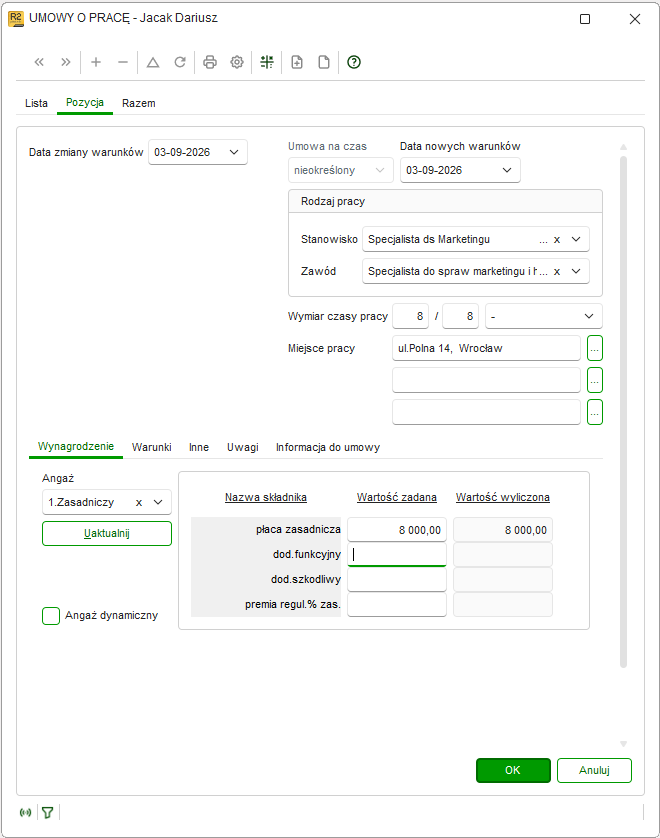Click the triangle edit icon in toolbar

pos(153,62)
